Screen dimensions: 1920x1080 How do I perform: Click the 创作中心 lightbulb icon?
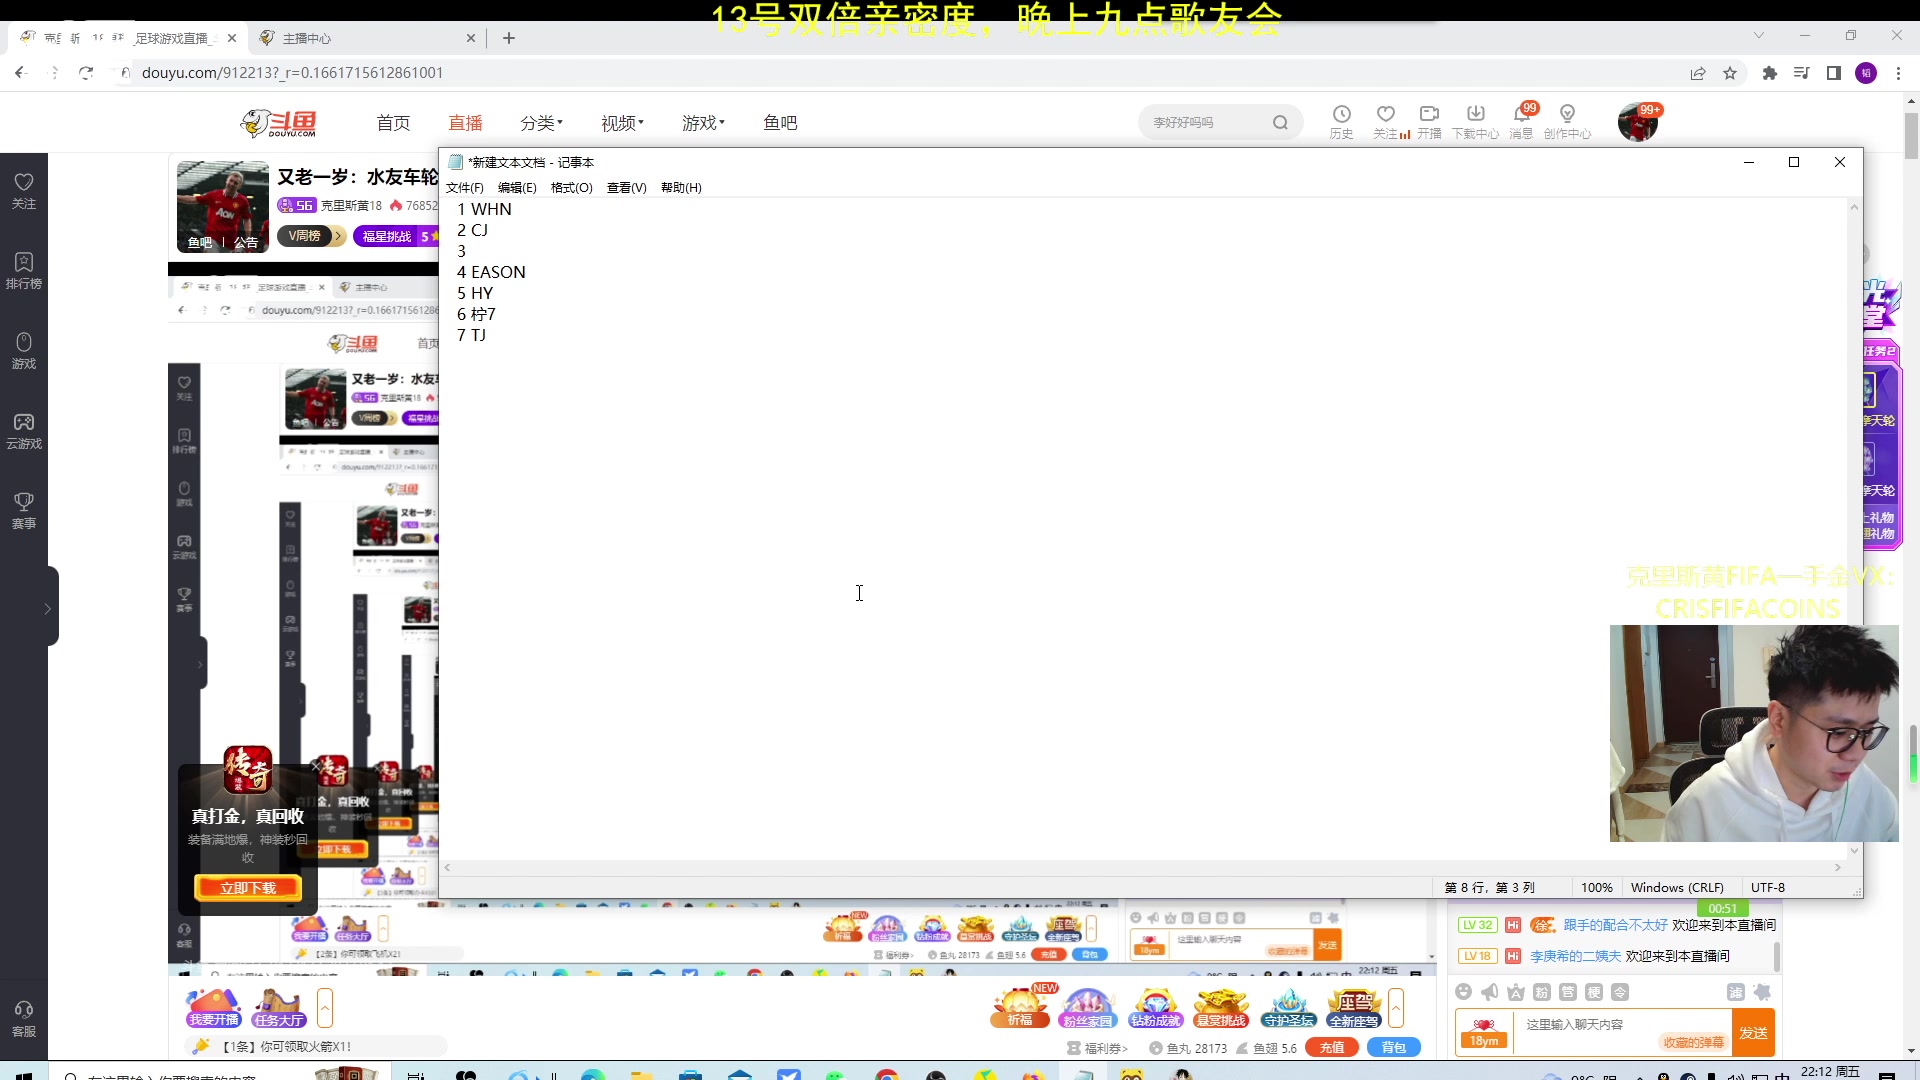pyautogui.click(x=1567, y=115)
